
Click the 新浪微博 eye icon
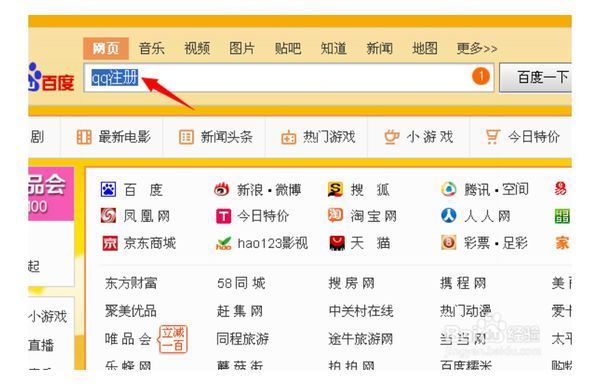(222, 189)
